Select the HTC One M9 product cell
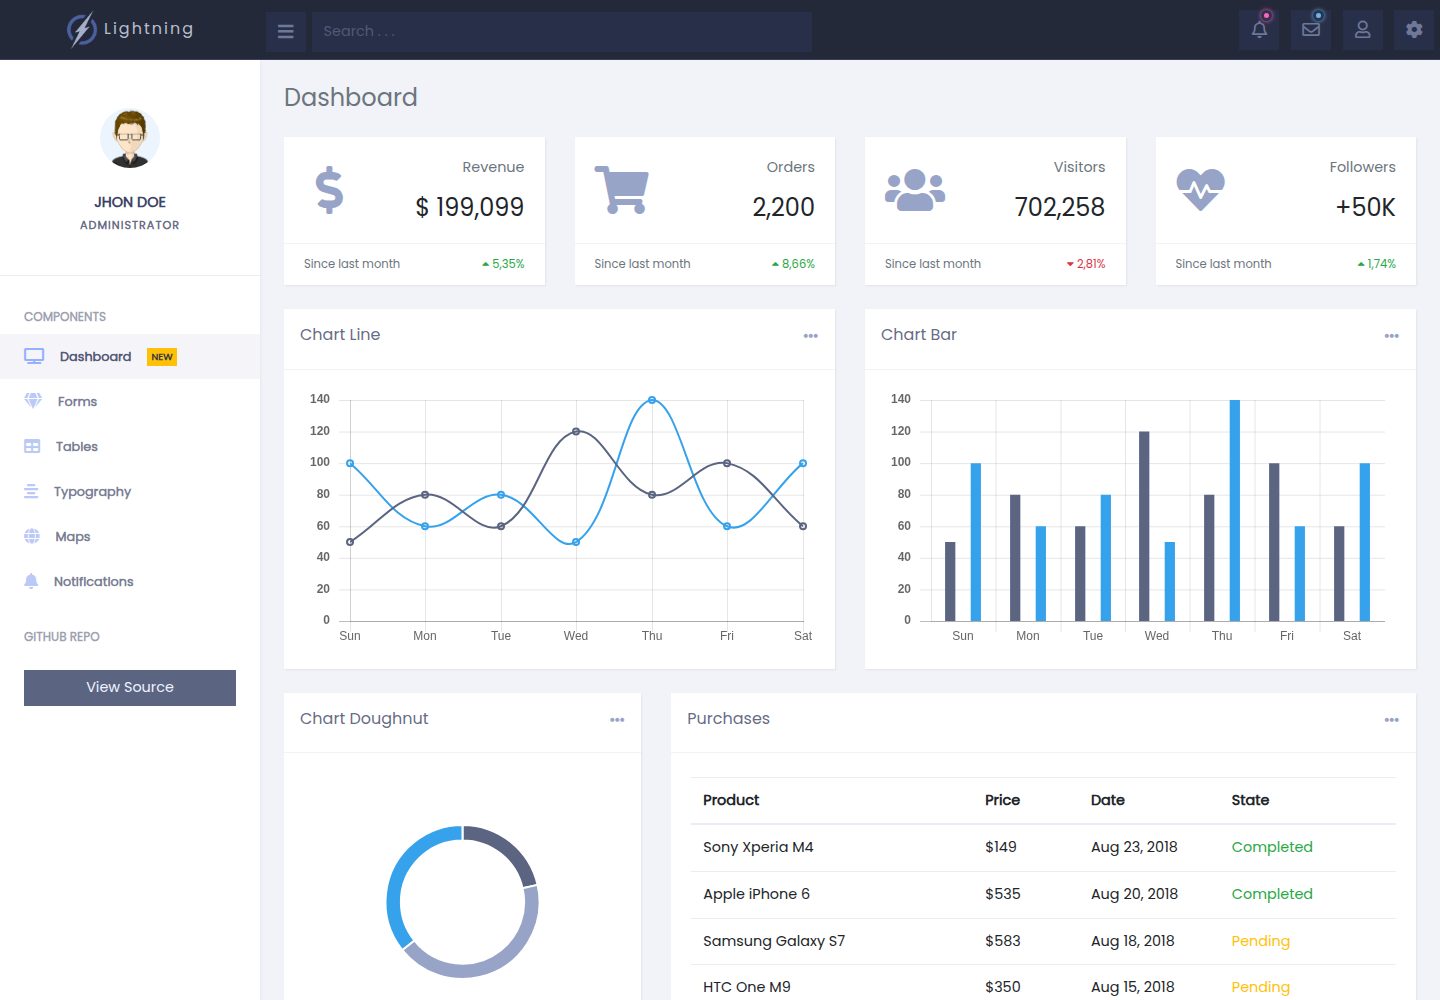The height and width of the screenshot is (1000, 1440). tap(747, 987)
